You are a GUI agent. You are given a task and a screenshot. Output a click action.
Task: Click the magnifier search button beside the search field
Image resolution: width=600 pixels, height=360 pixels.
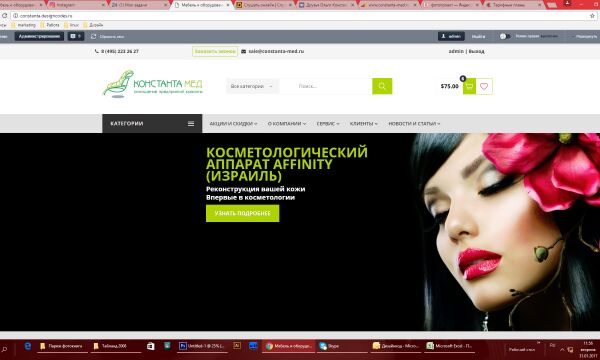(x=382, y=86)
